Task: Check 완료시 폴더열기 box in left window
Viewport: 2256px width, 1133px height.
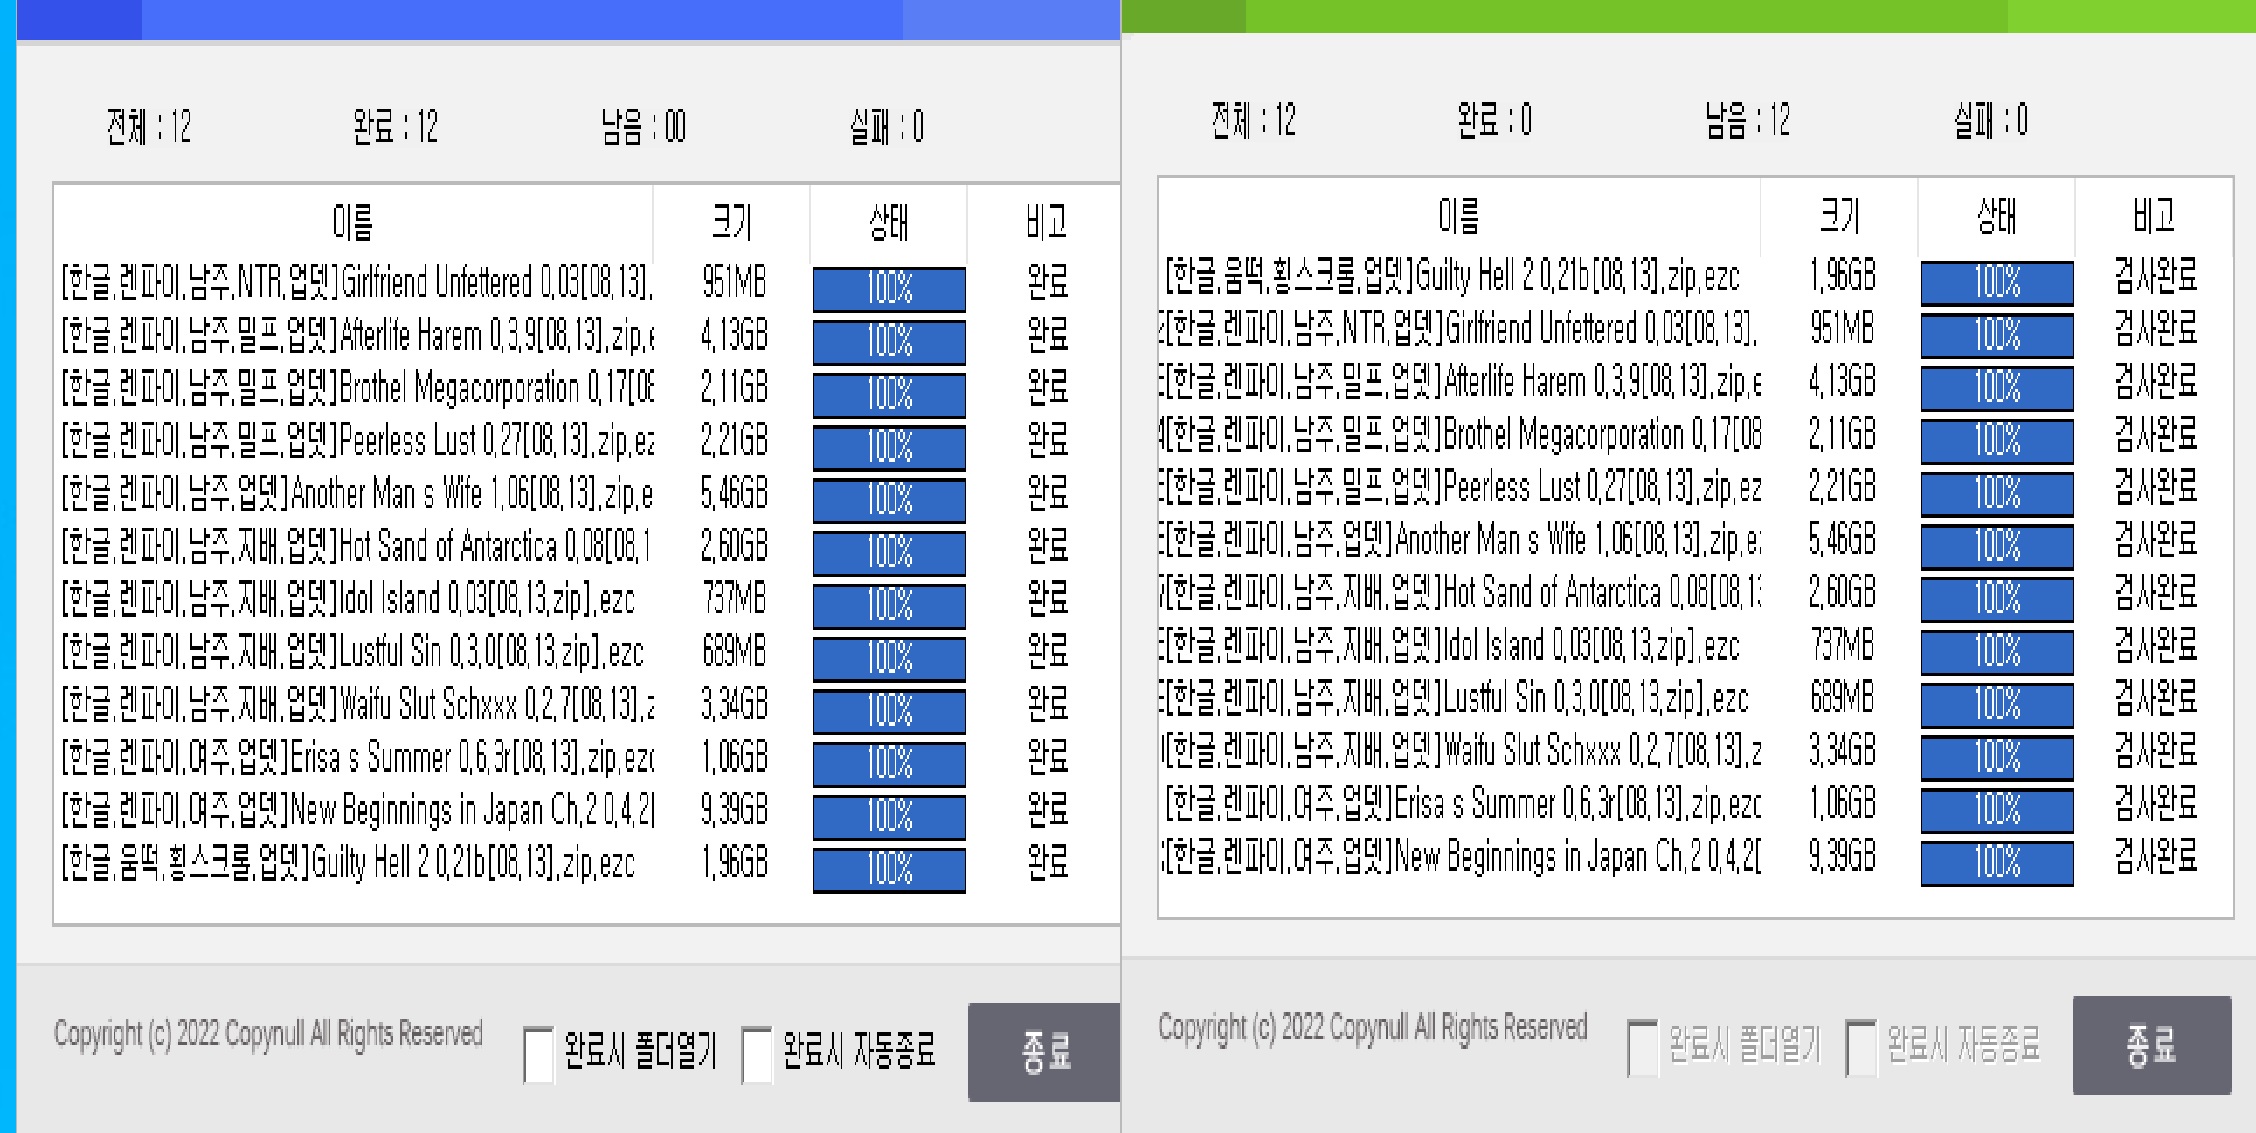Action: pyautogui.click(x=539, y=1054)
